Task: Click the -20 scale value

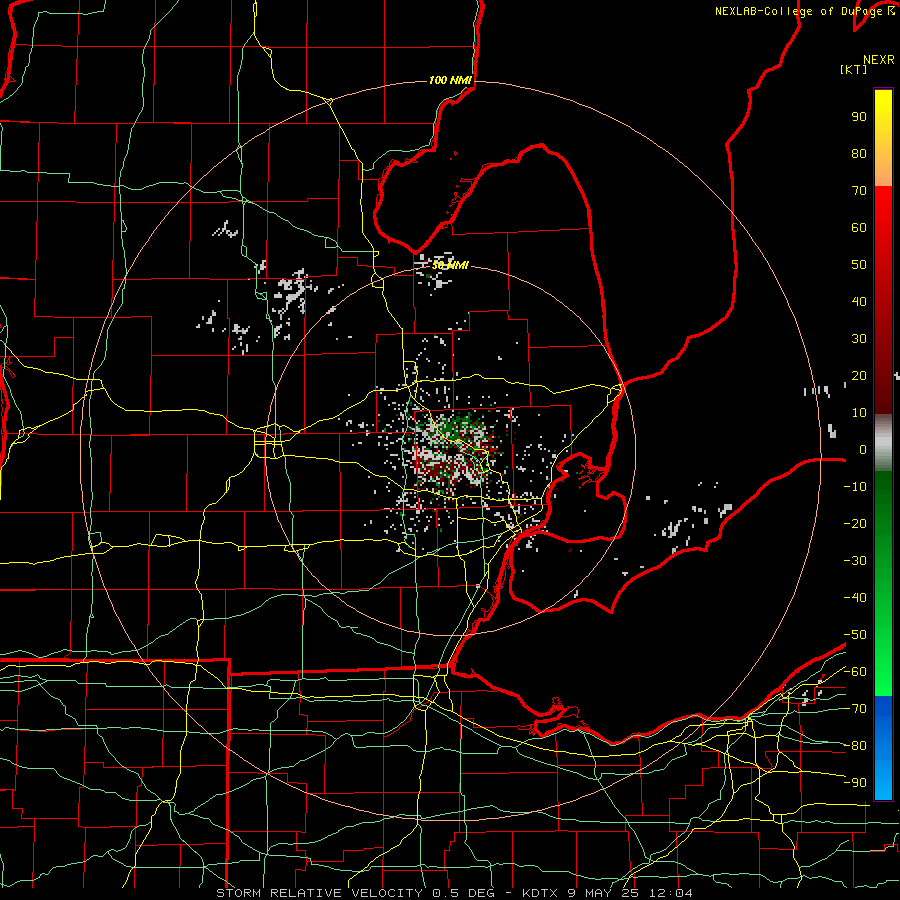Action: click(855, 523)
